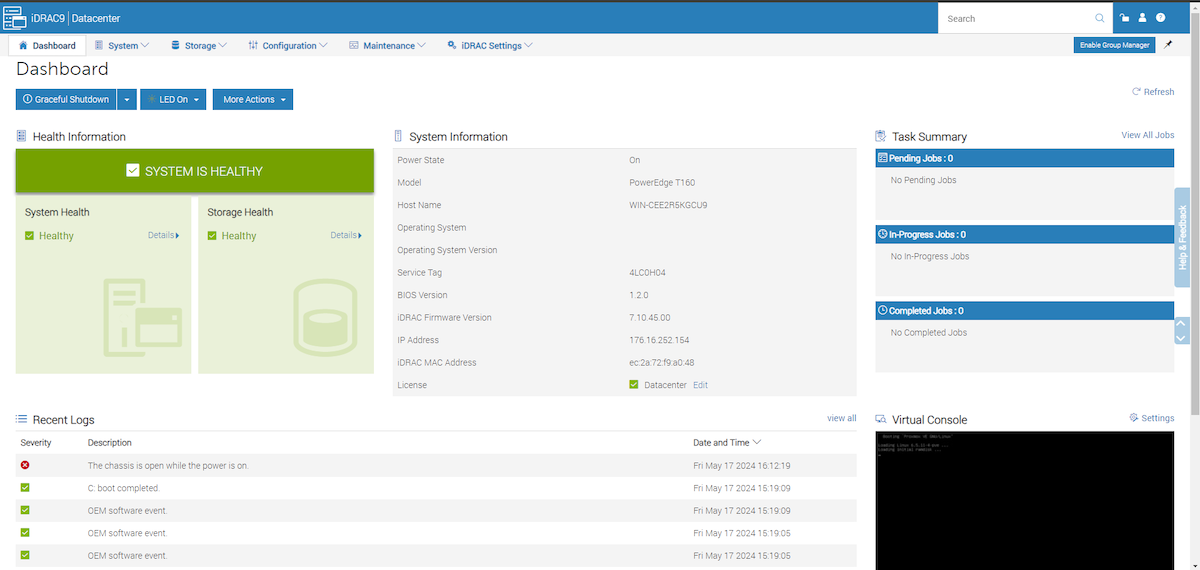1200x570 pixels.
Task: Click the Virtual Console preview thumbnail
Action: point(1024,500)
